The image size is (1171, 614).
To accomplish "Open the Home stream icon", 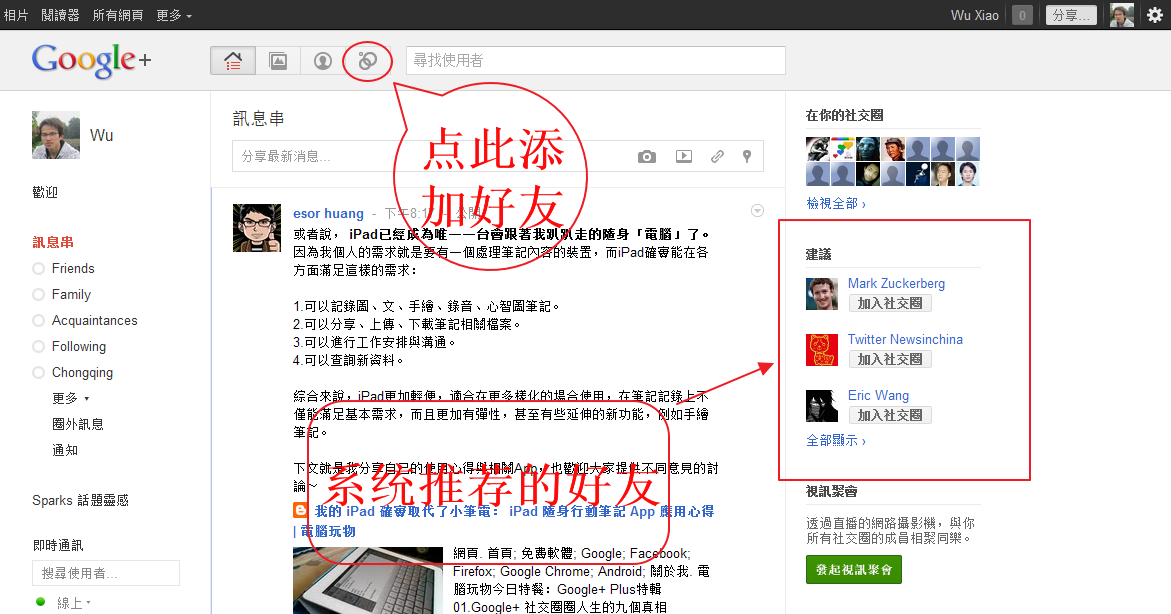I will [x=233, y=61].
